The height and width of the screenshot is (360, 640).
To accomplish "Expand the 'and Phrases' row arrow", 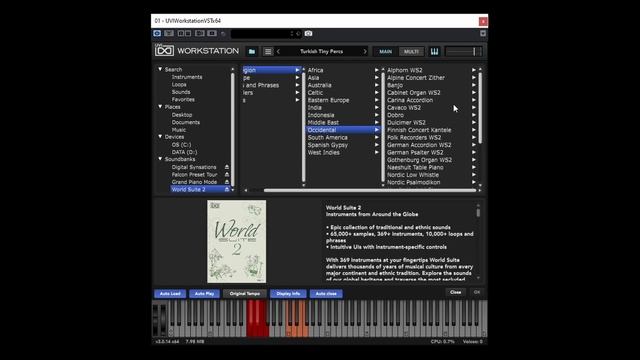I will point(298,85).
